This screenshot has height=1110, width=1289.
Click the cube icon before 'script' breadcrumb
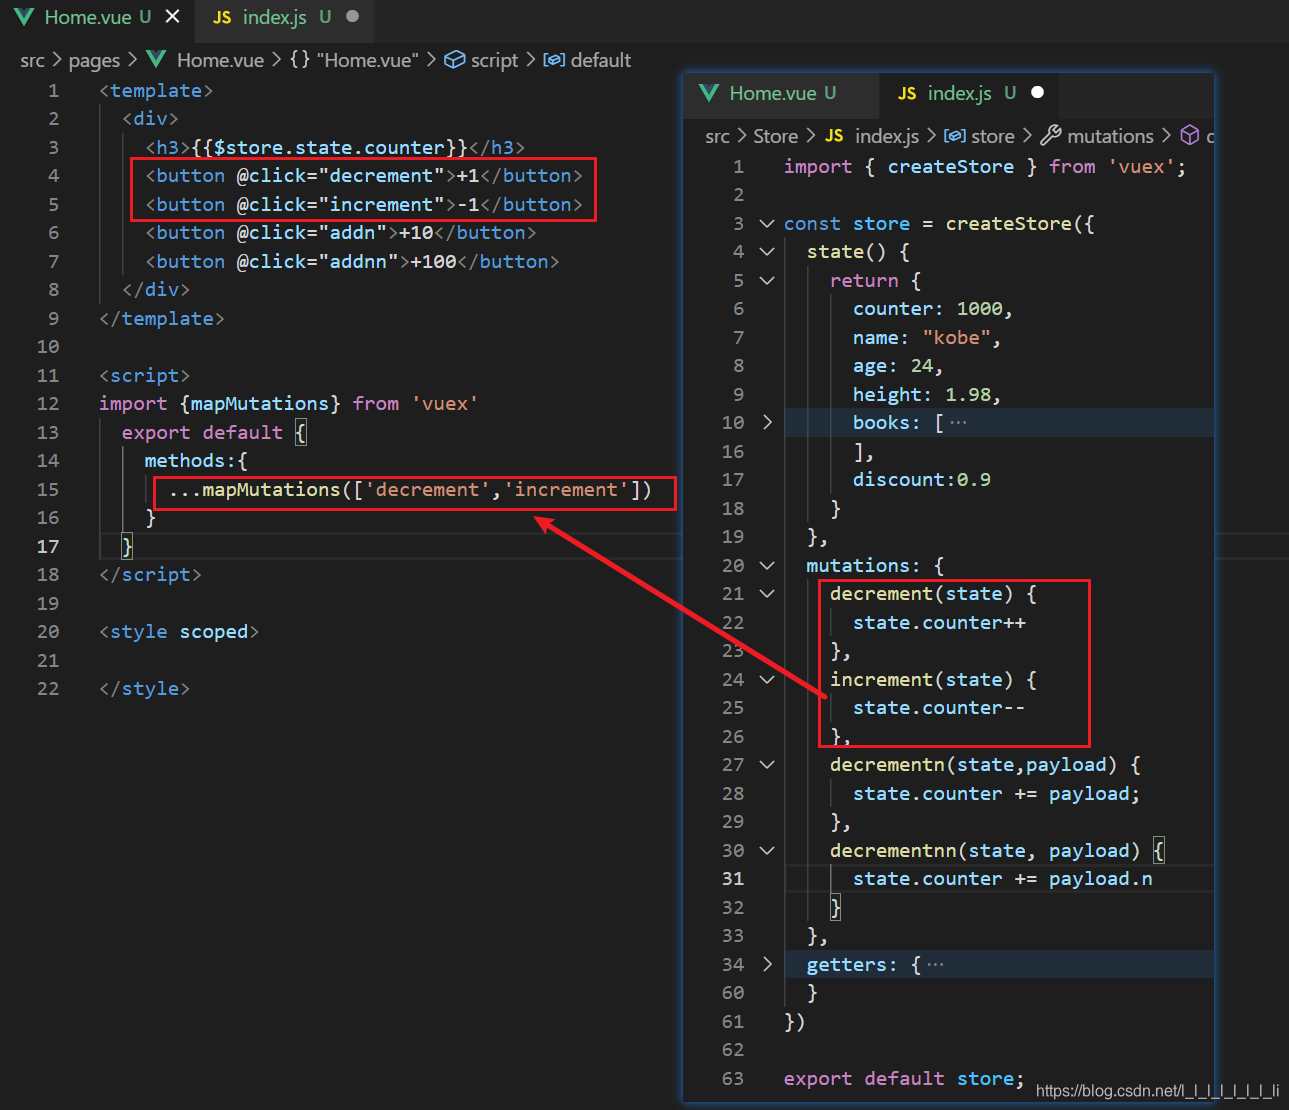(x=454, y=60)
